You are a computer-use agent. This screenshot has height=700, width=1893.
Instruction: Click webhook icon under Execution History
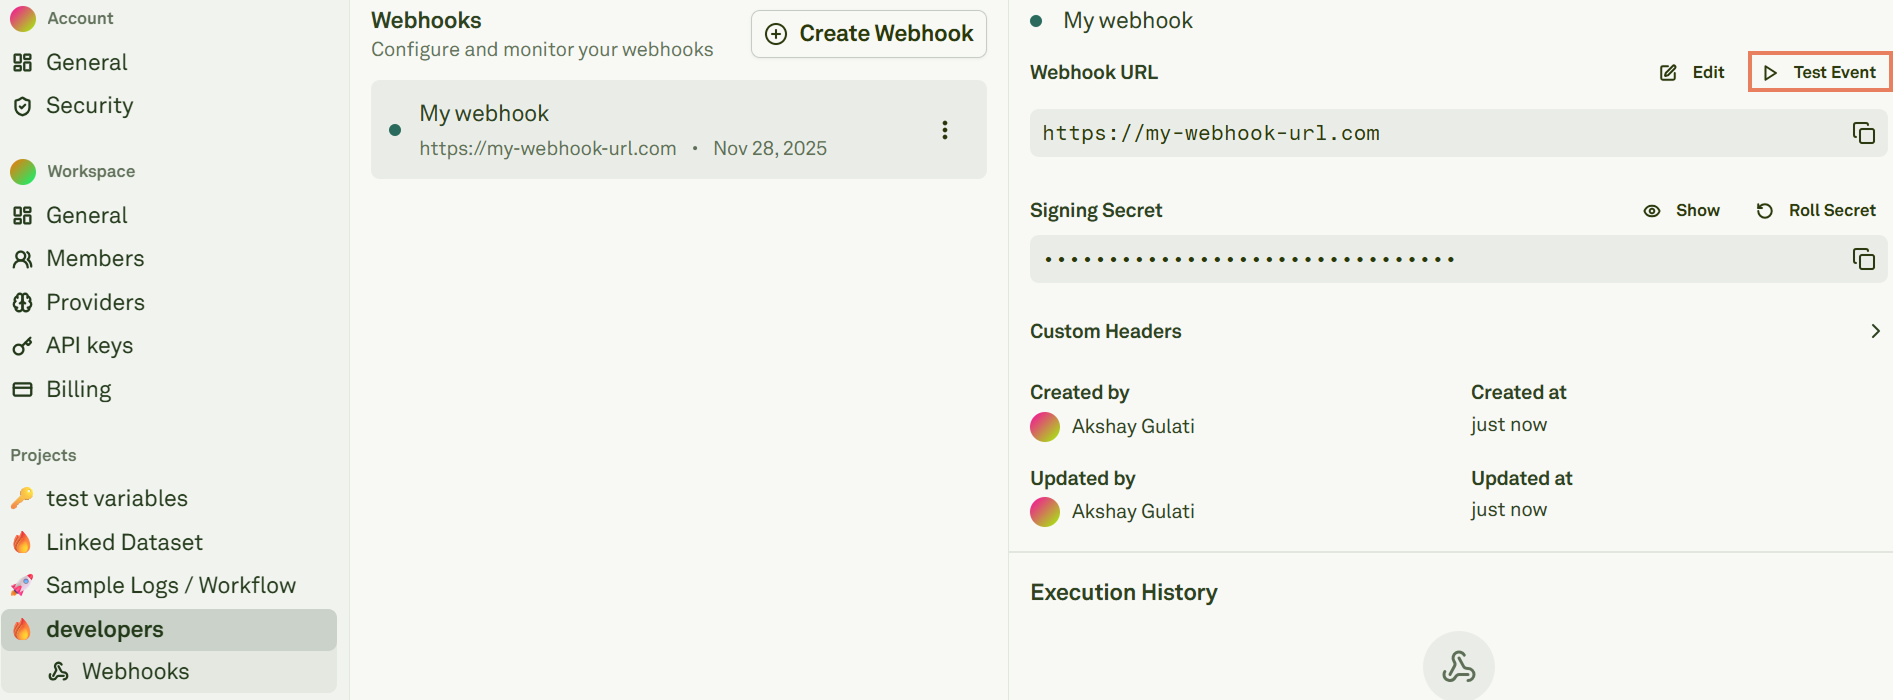(1459, 666)
